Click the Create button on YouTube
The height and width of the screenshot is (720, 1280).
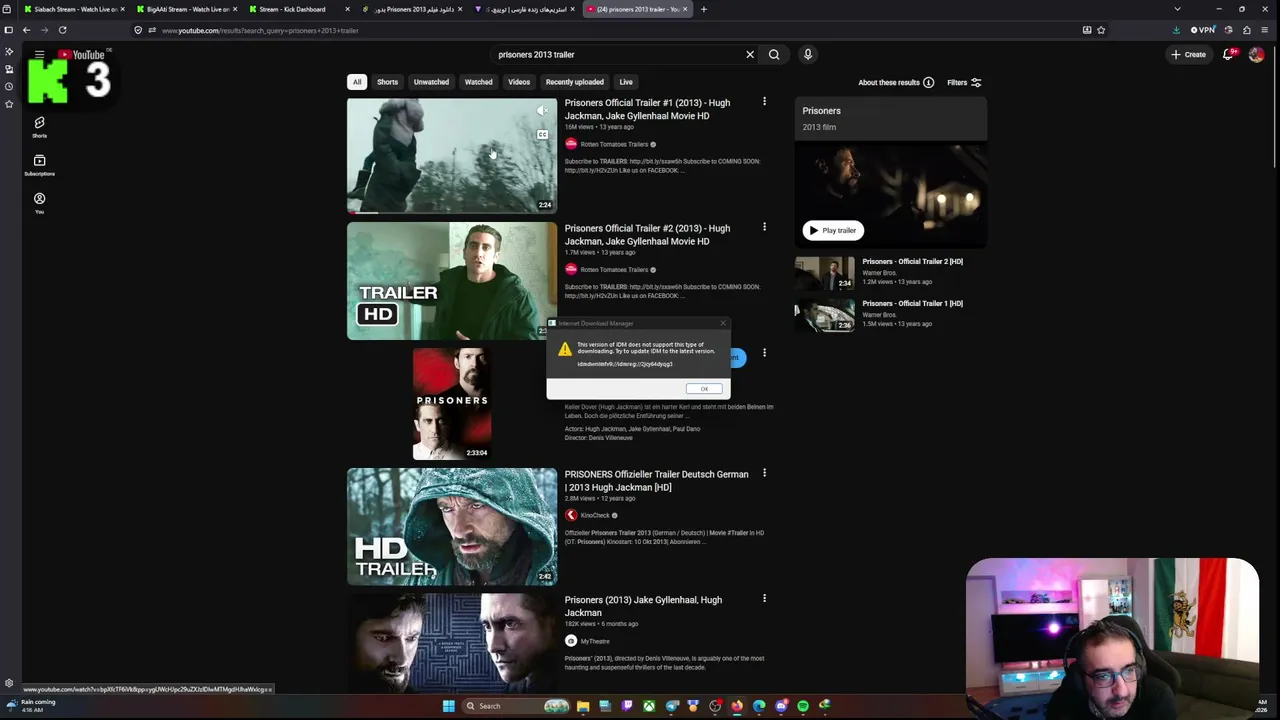click(1189, 55)
